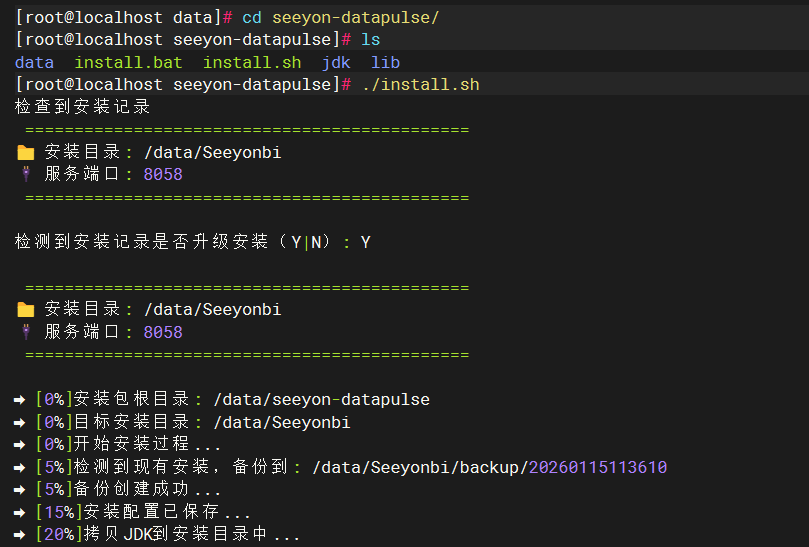The height and width of the screenshot is (547, 809).
Task: Click the arrow beside 安装包根目录 line
Action: [21, 400]
